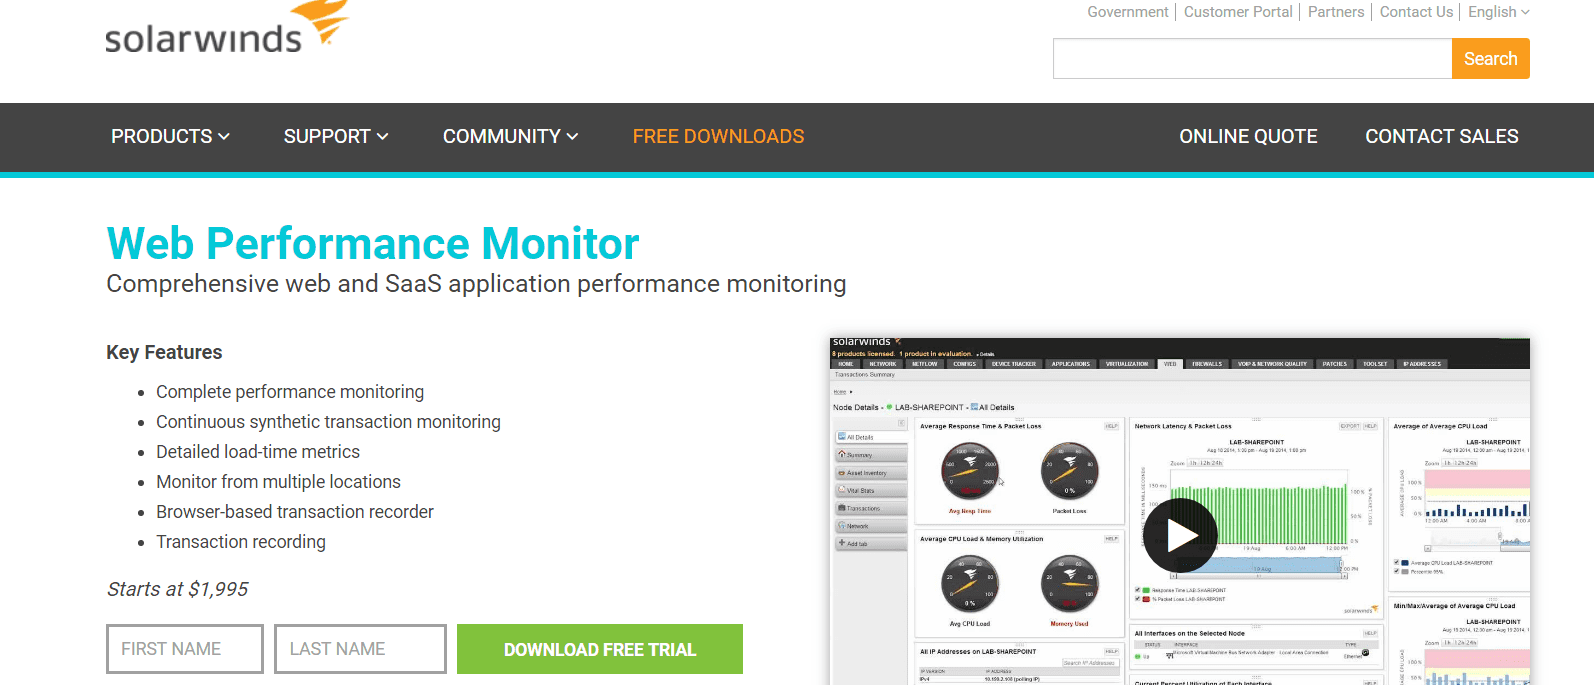Click the Web Performance Monitor heading
This screenshot has width=1594, height=685.
(x=373, y=243)
